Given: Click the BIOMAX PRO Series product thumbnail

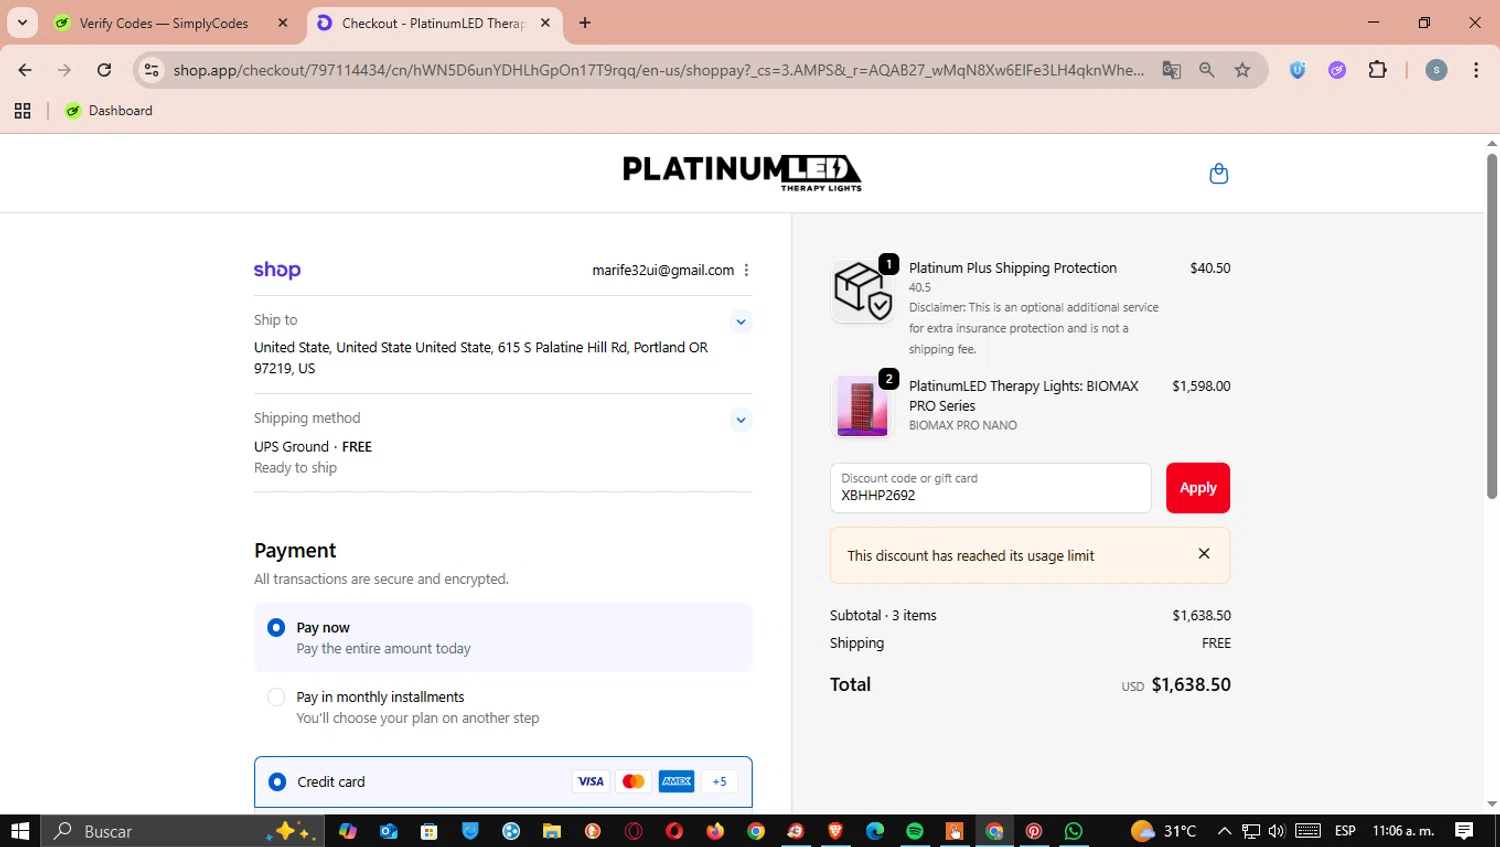Looking at the screenshot, I should pyautogui.click(x=862, y=406).
